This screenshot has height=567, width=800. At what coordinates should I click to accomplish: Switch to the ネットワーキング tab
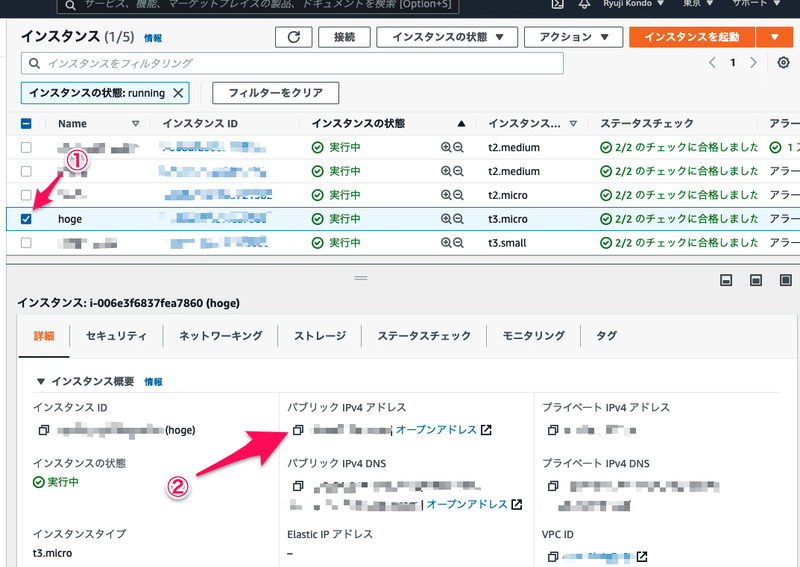click(x=220, y=336)
